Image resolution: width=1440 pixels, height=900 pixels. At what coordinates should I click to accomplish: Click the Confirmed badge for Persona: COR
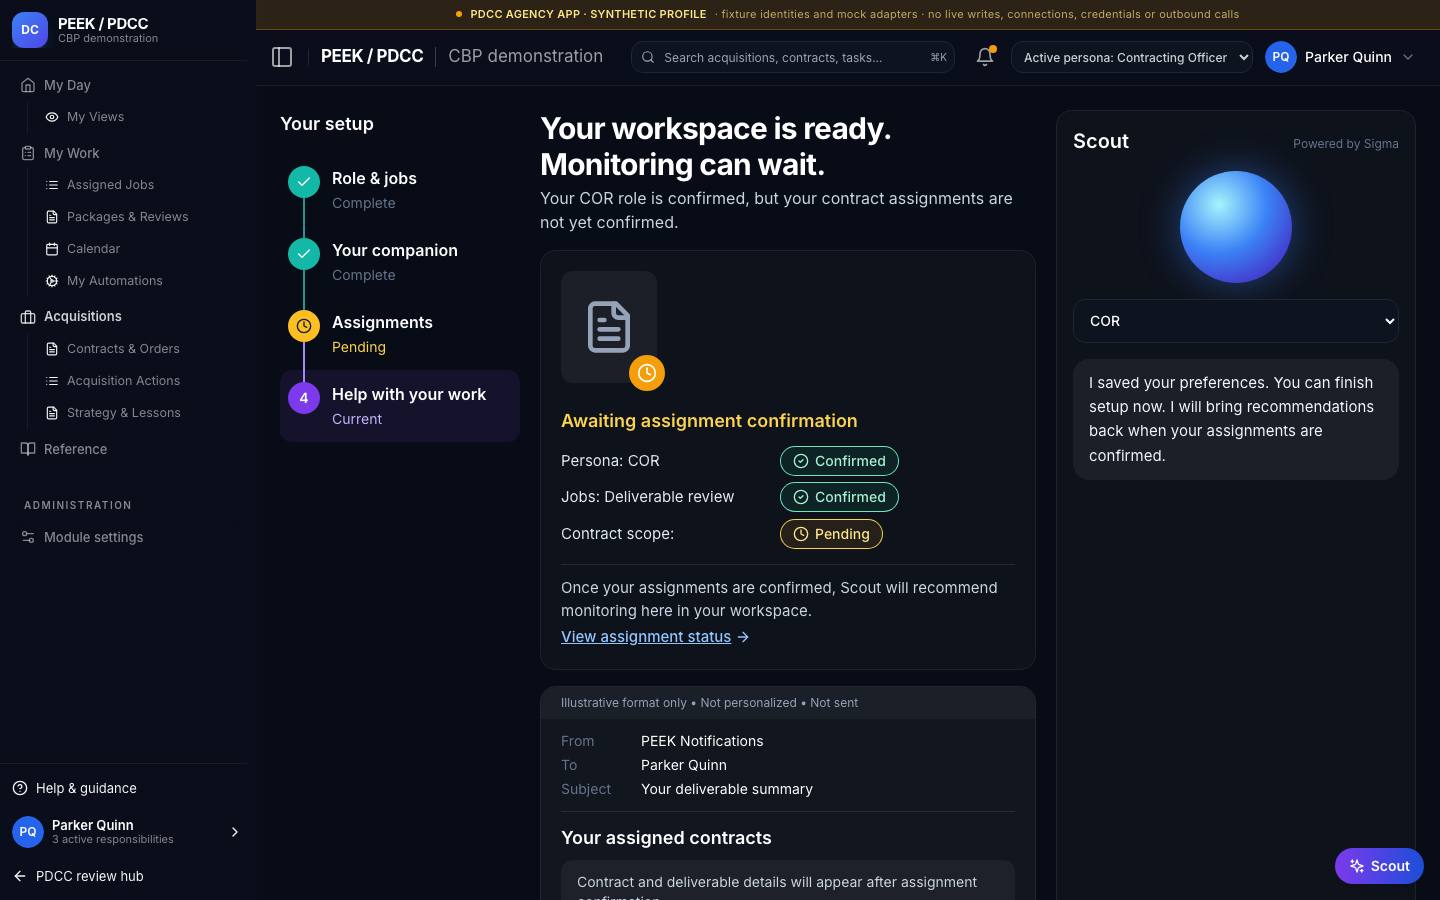pos(839,461)
